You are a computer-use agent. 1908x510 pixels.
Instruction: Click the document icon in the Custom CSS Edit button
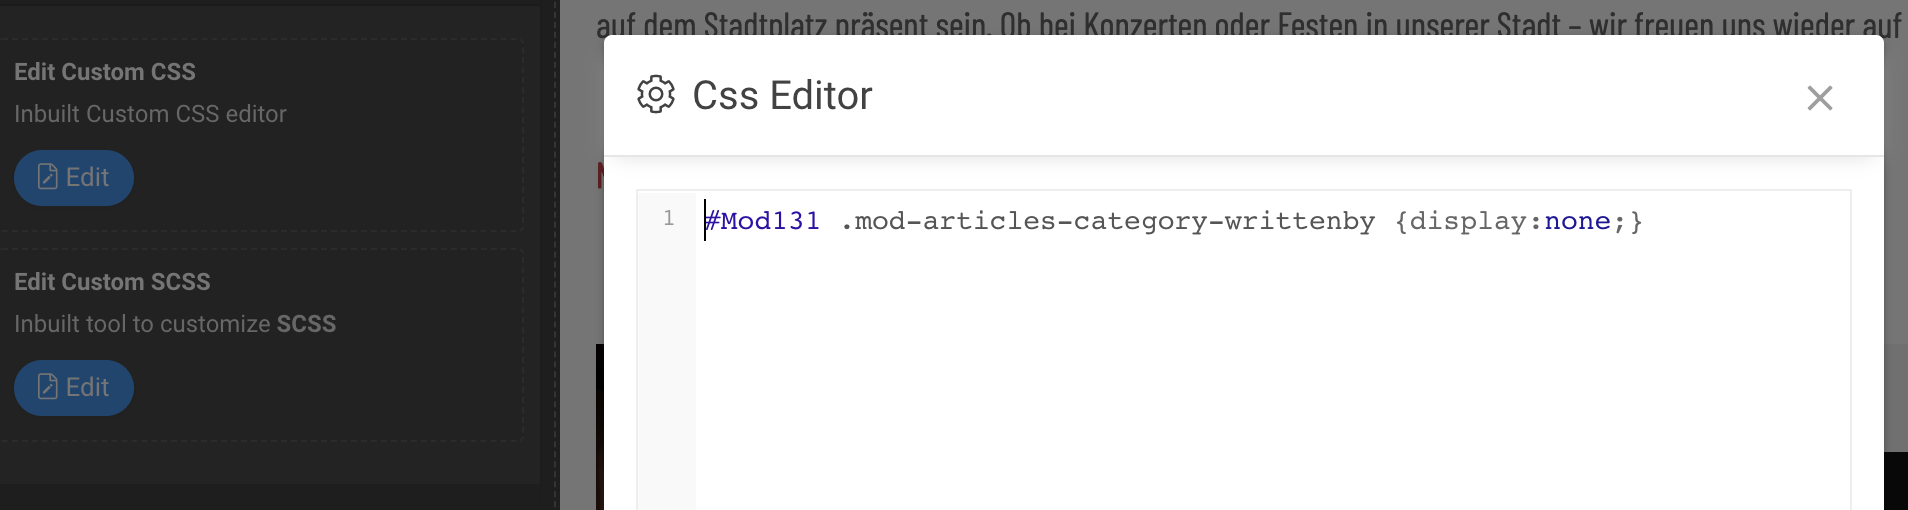[47, 177]
